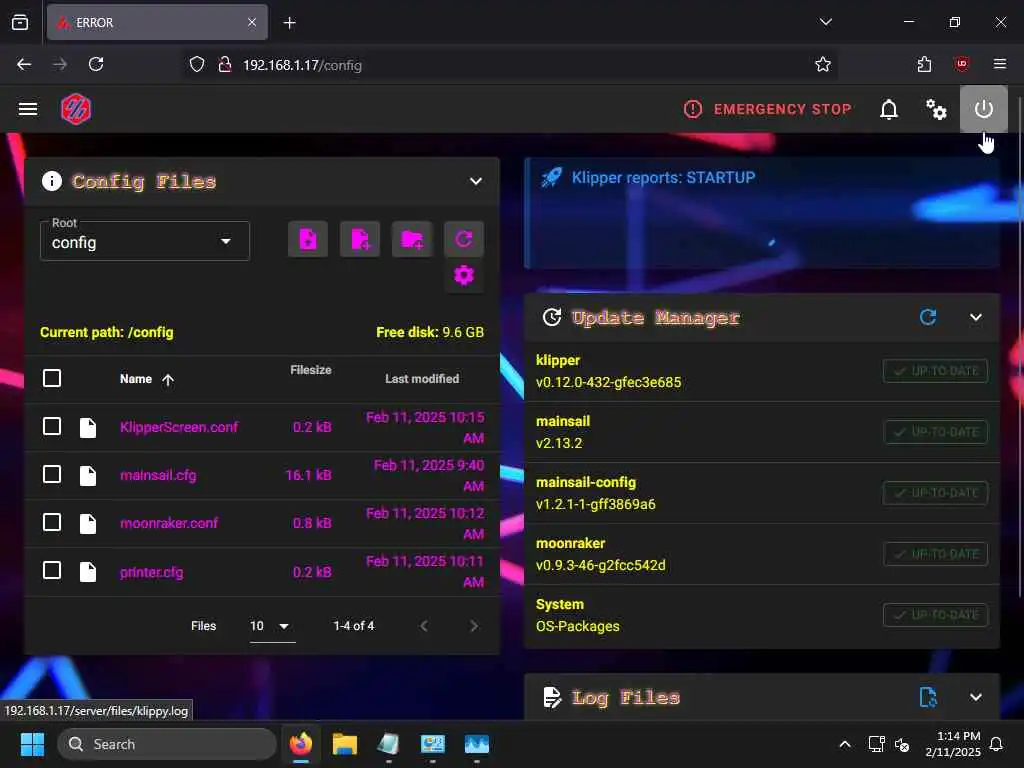Click klipper version v0.12.0-432-gfec3e685

click(608, 382)
